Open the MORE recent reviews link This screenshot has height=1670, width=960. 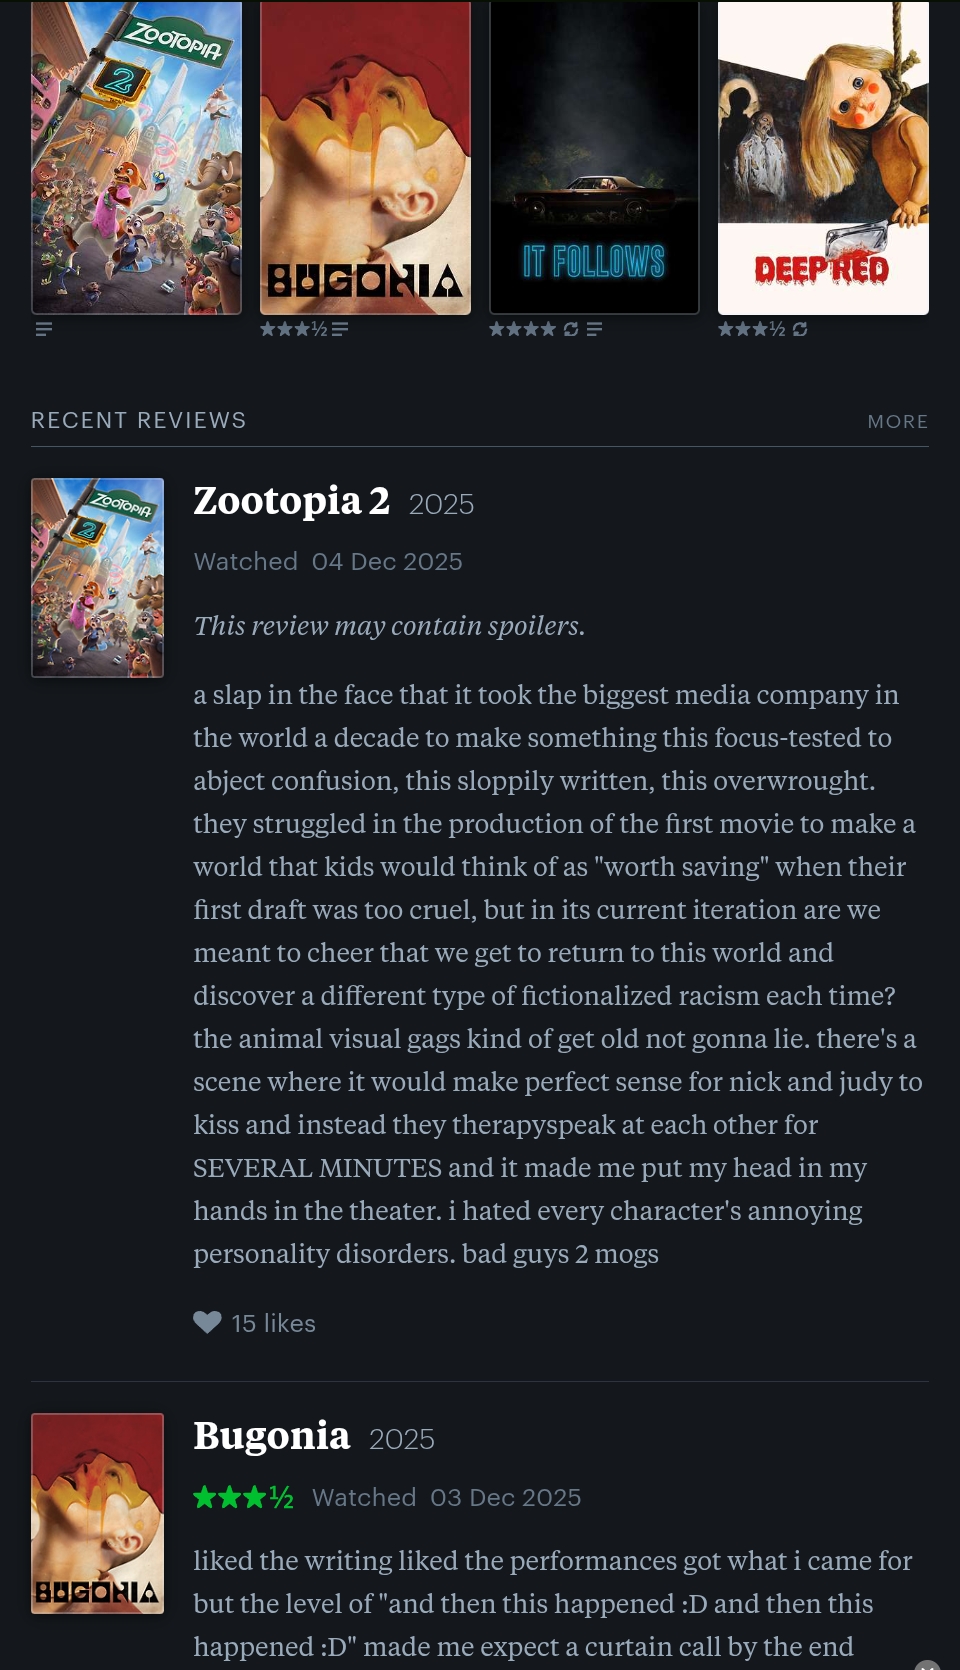(x=897, y=422)
